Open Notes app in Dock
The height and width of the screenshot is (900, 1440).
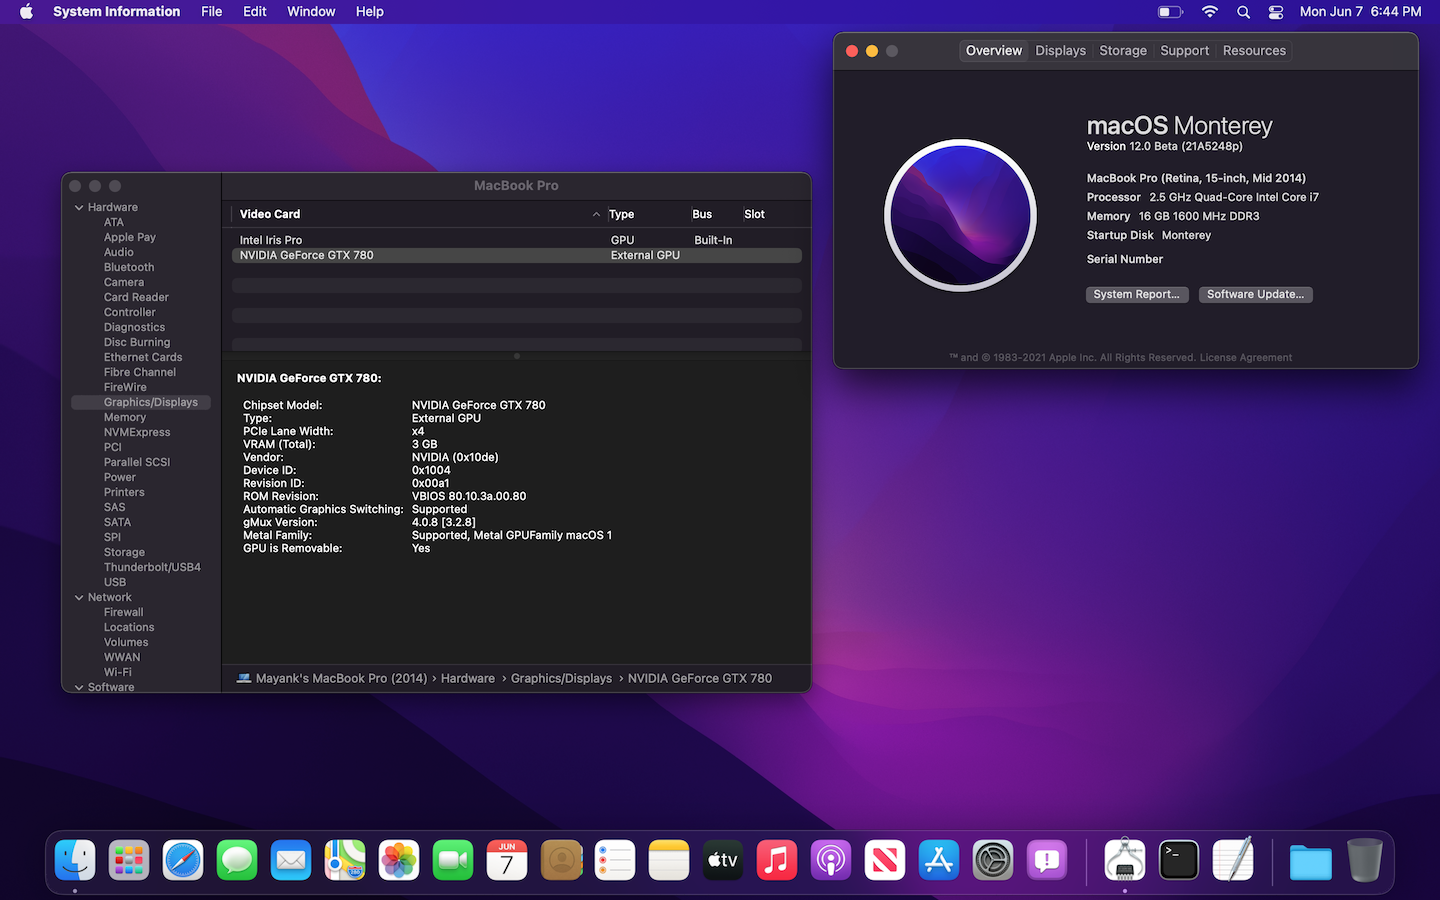(669, 860)
